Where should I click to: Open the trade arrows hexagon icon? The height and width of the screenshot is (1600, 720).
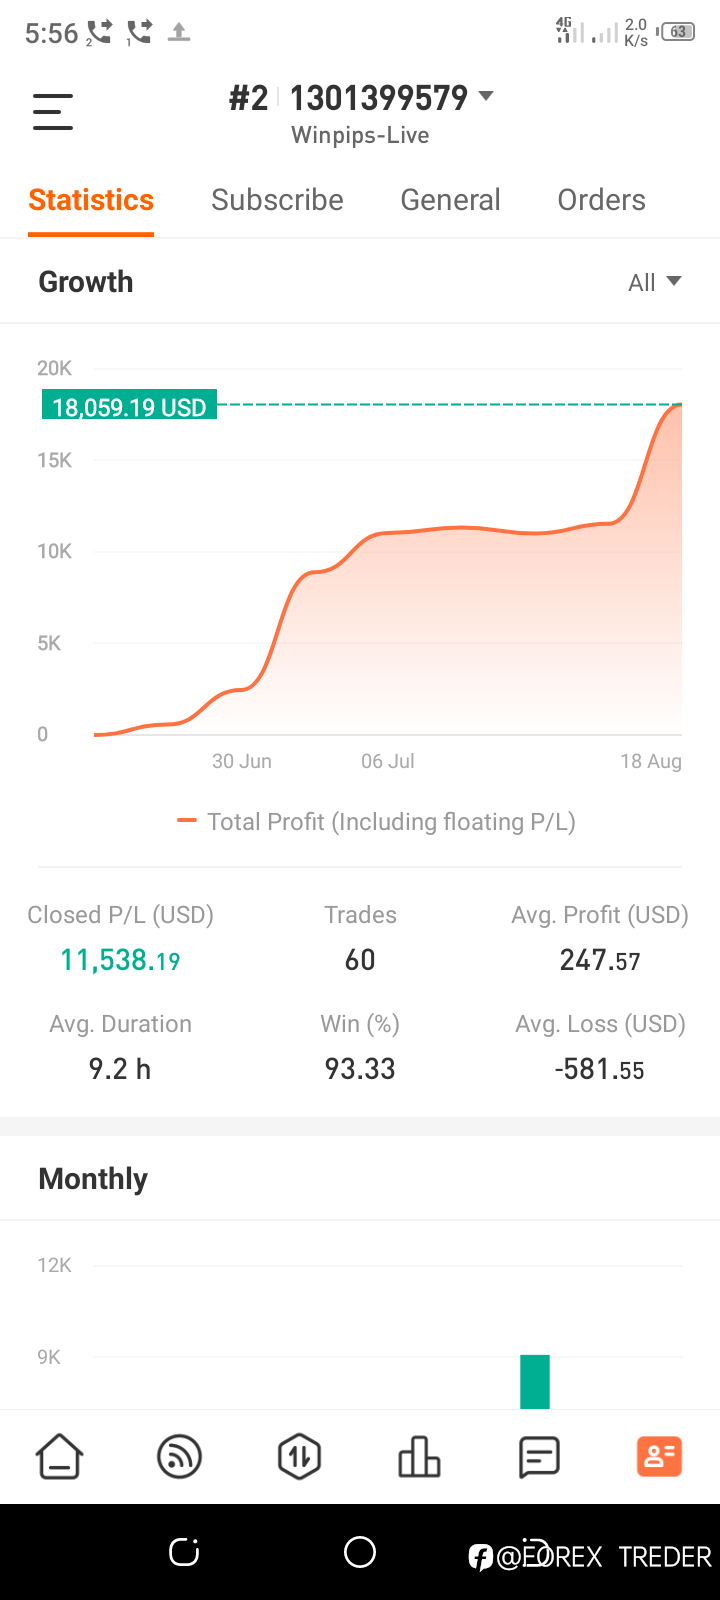click(x=299, y=1456)
